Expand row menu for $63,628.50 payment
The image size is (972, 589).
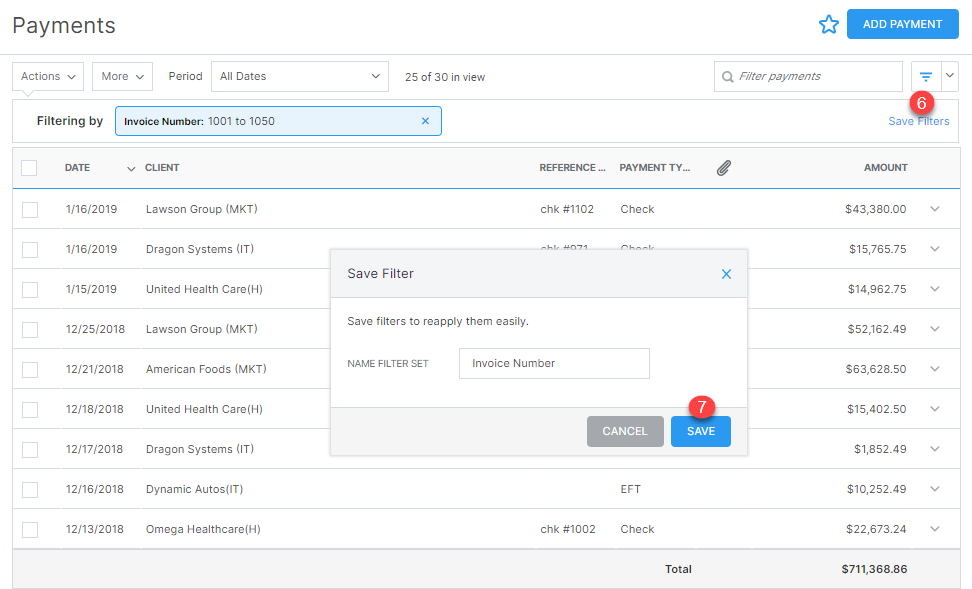[x=935, y=369]
